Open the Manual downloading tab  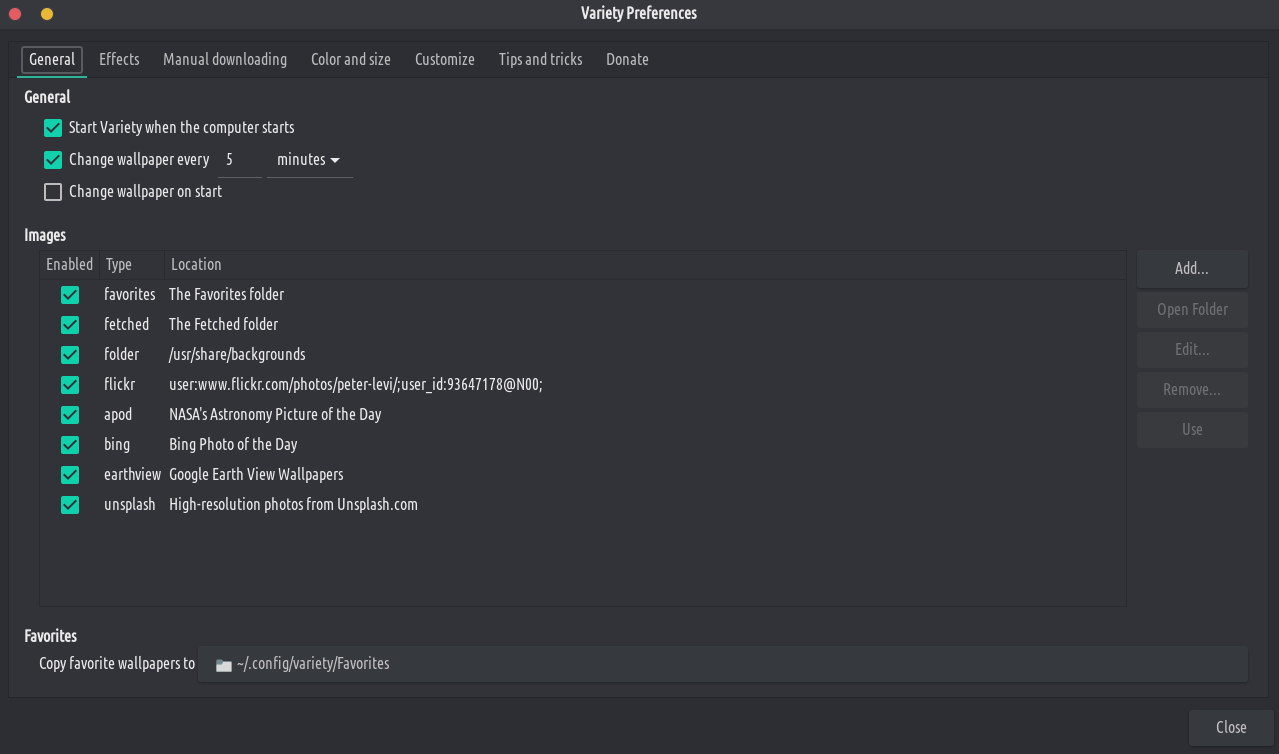point(225,60)
